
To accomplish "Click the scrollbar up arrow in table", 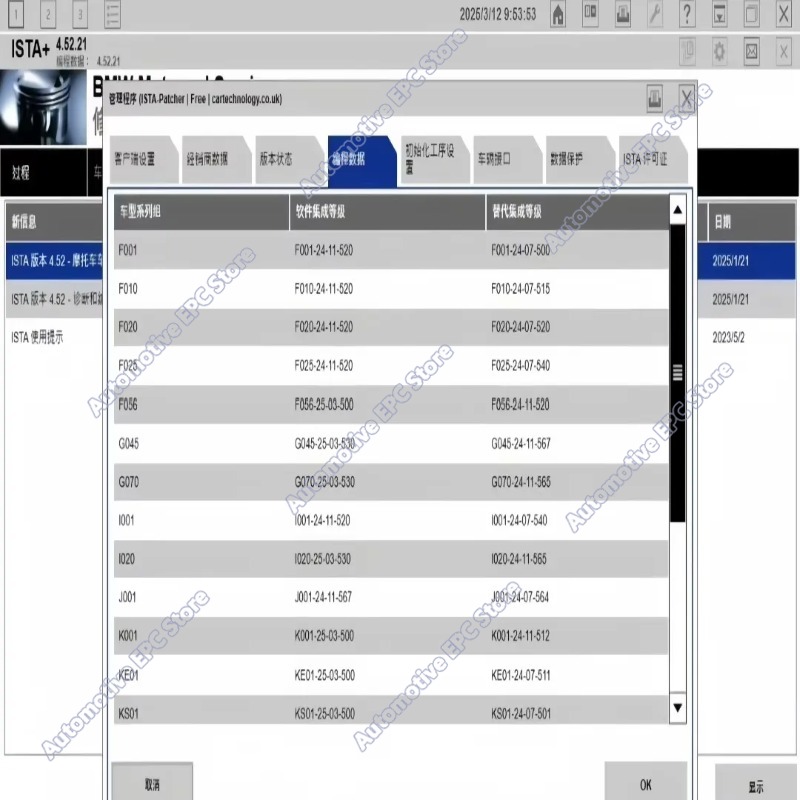I will 677,209.
